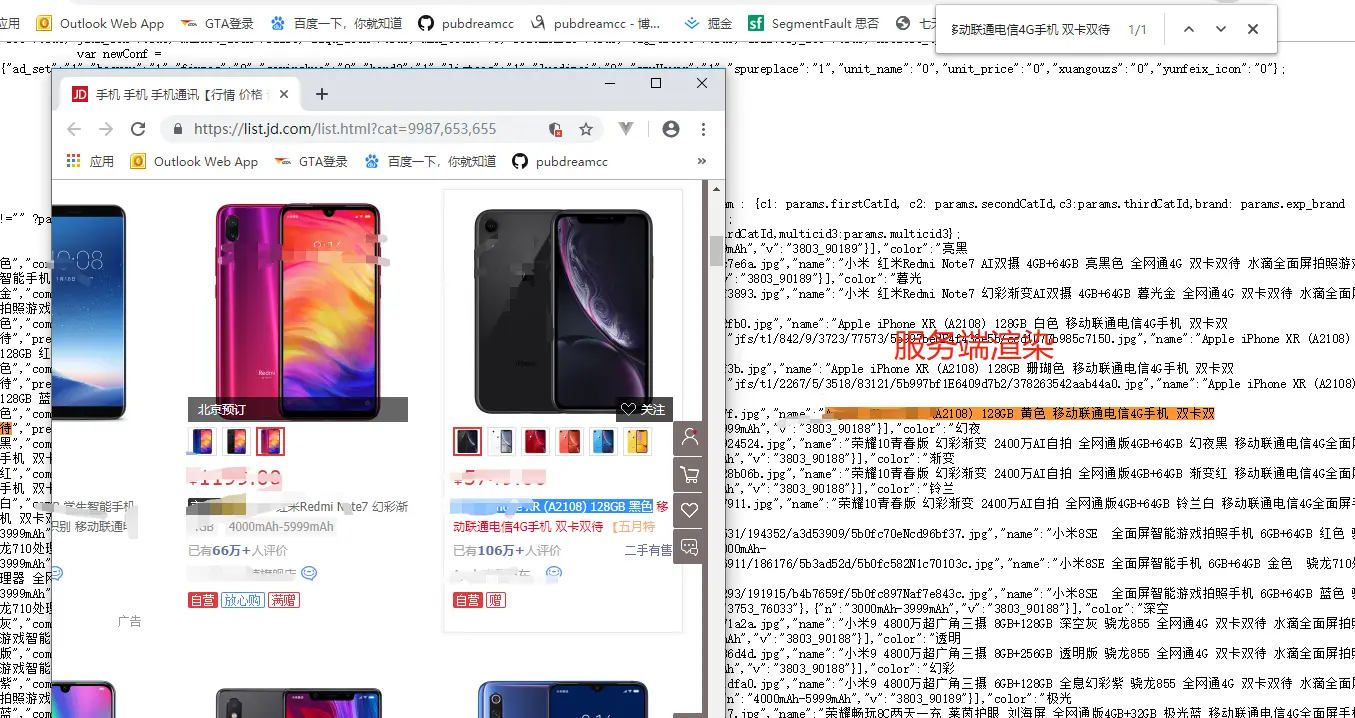Select the JD 手机通讯 tab
This screenshot has width=1355, height=718.
coord(180,94)
